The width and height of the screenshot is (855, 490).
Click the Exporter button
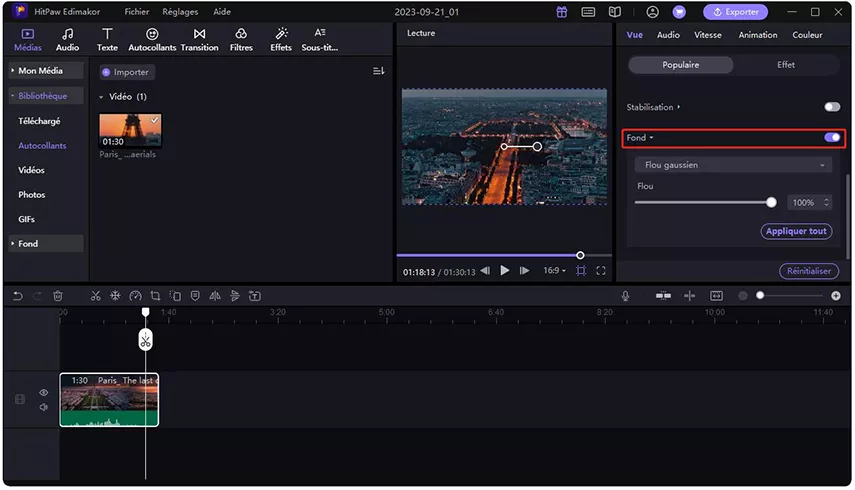(x=735, y=12)
